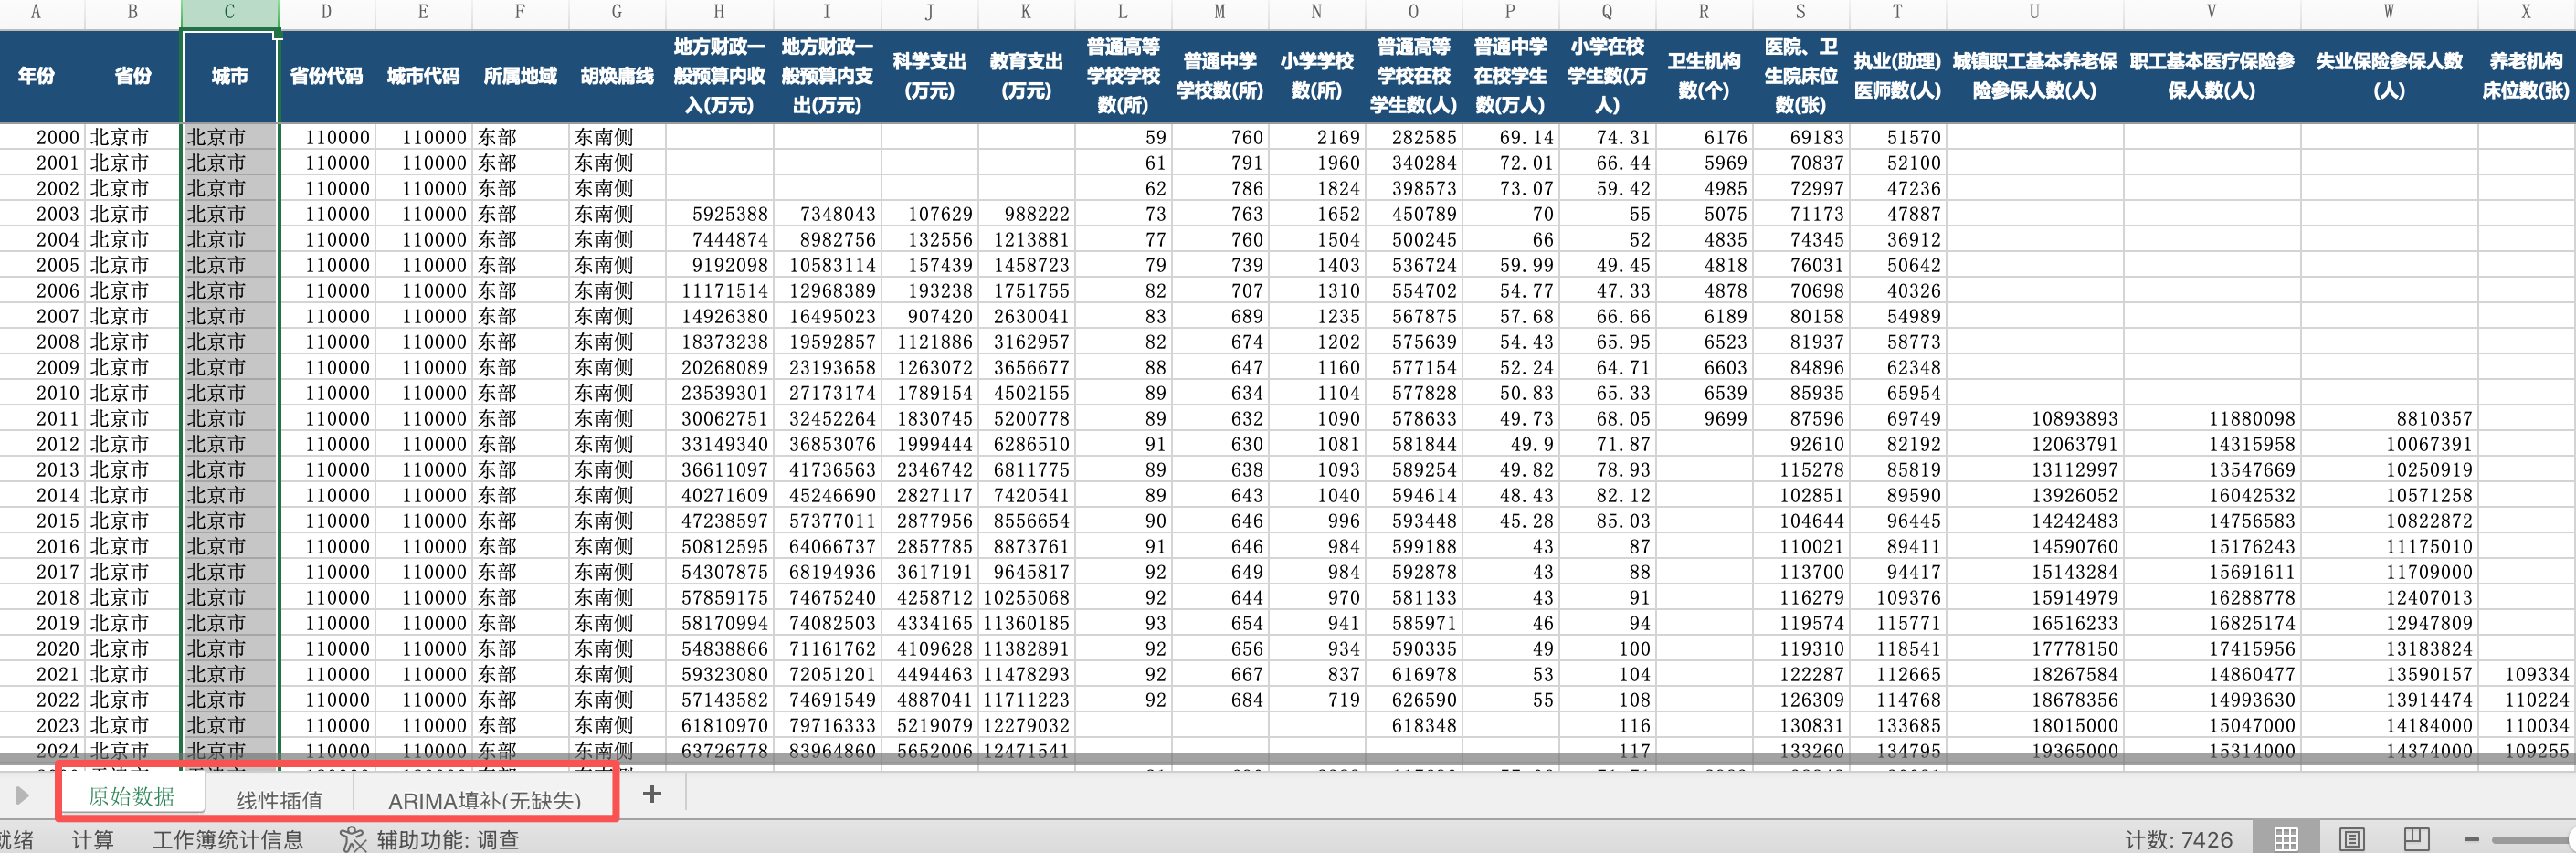
Task: Switch to Normal view icon
Action: pyautogui.click(x=2286, y=838)
